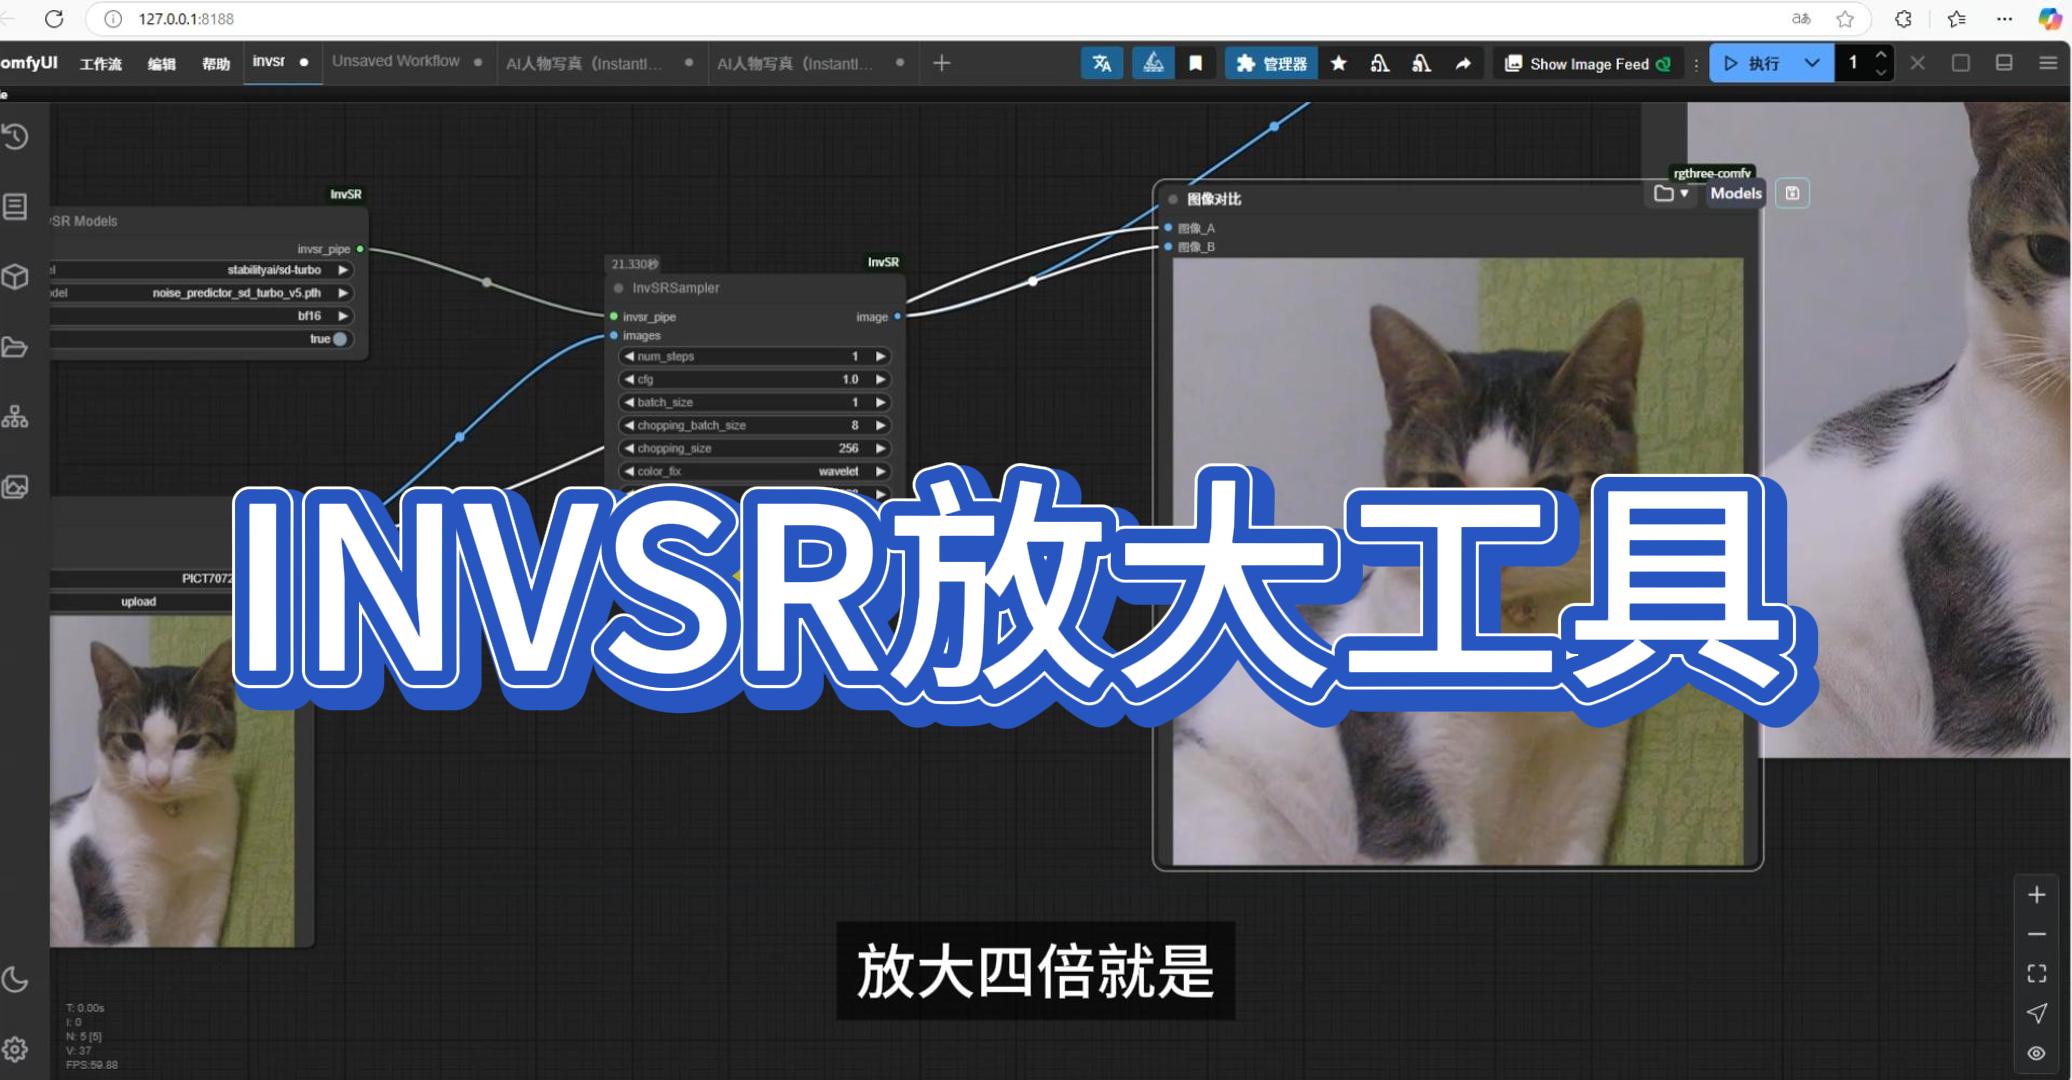2072x1080 pixels.
Task: Click the translate language toolbar icon
Action: click(x=1102, y=63)
